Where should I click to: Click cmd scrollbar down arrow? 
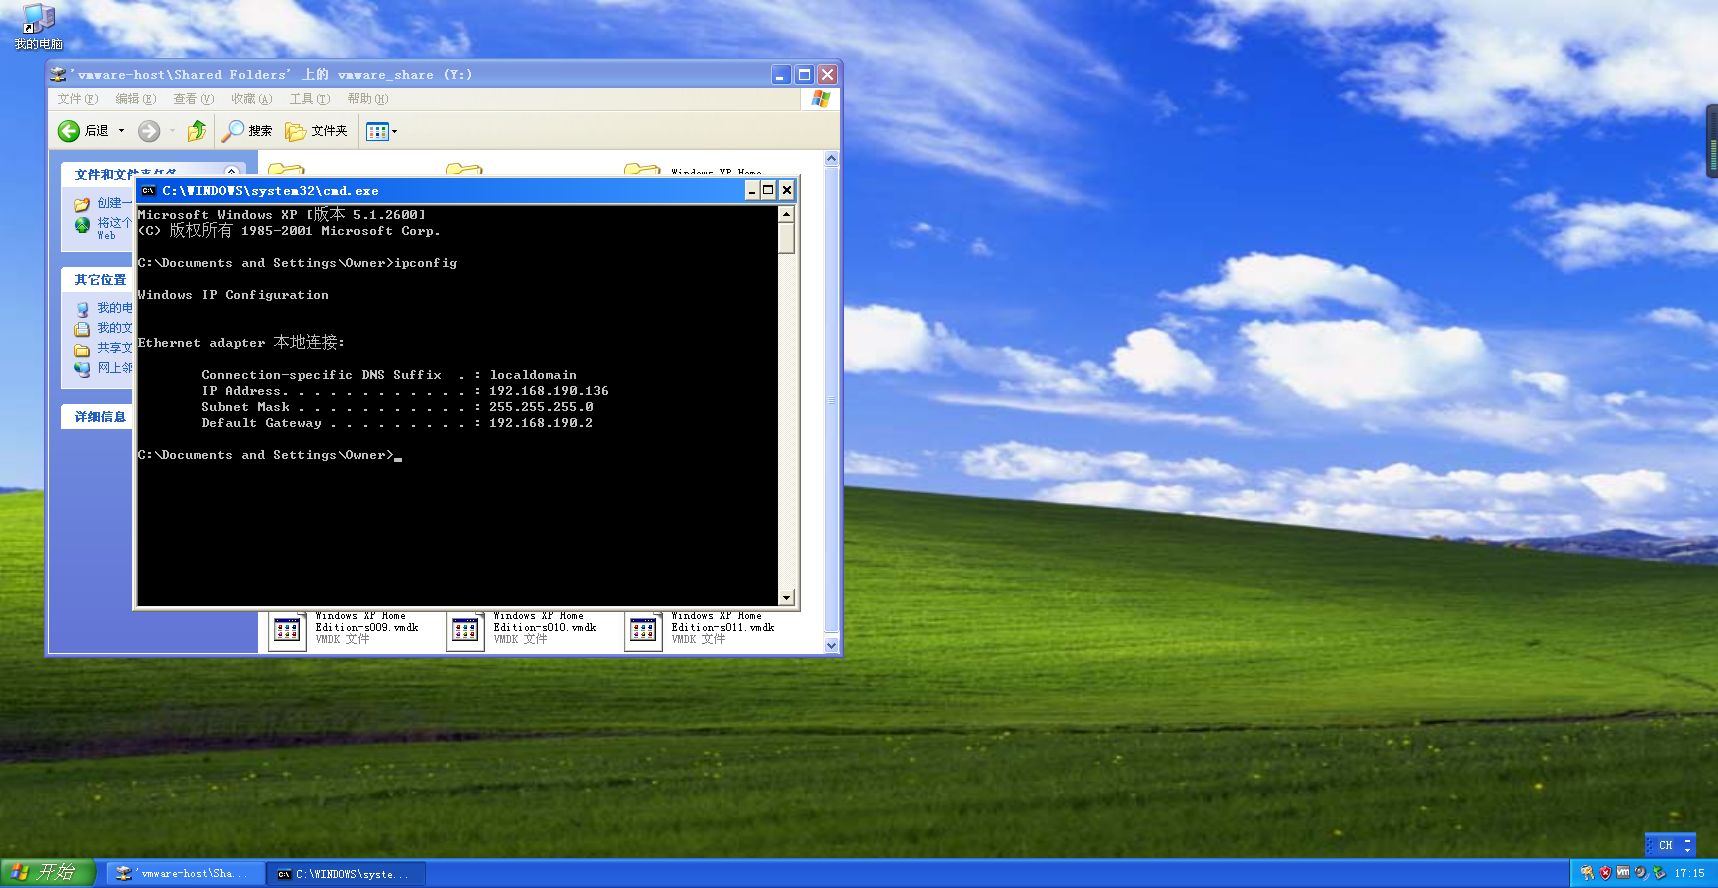(x=786, y=597)
